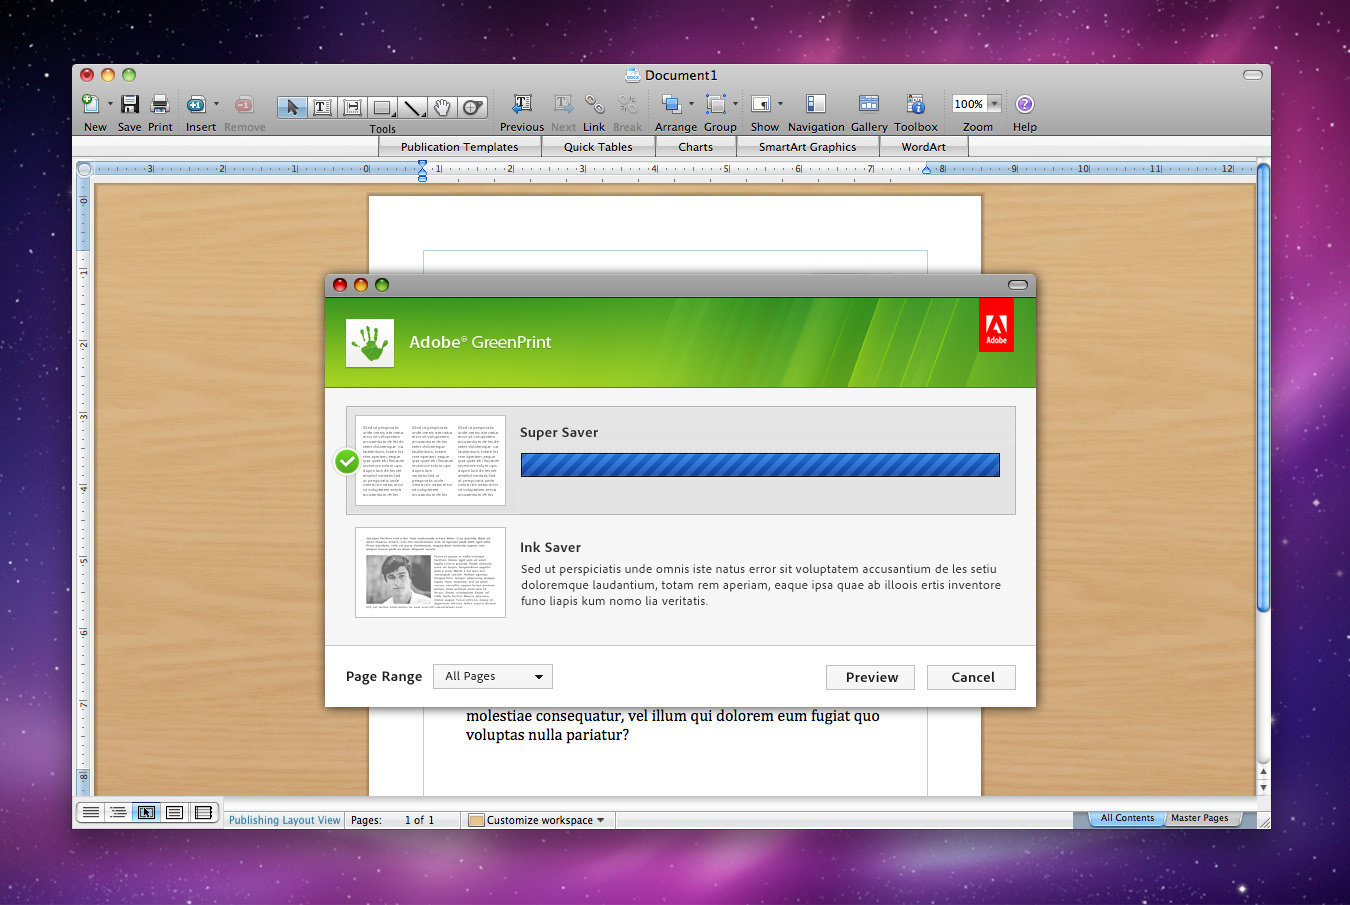Viewport: 1350px width, 905px height.
Task: Click the scroll down arrow
Action: 1263,788
